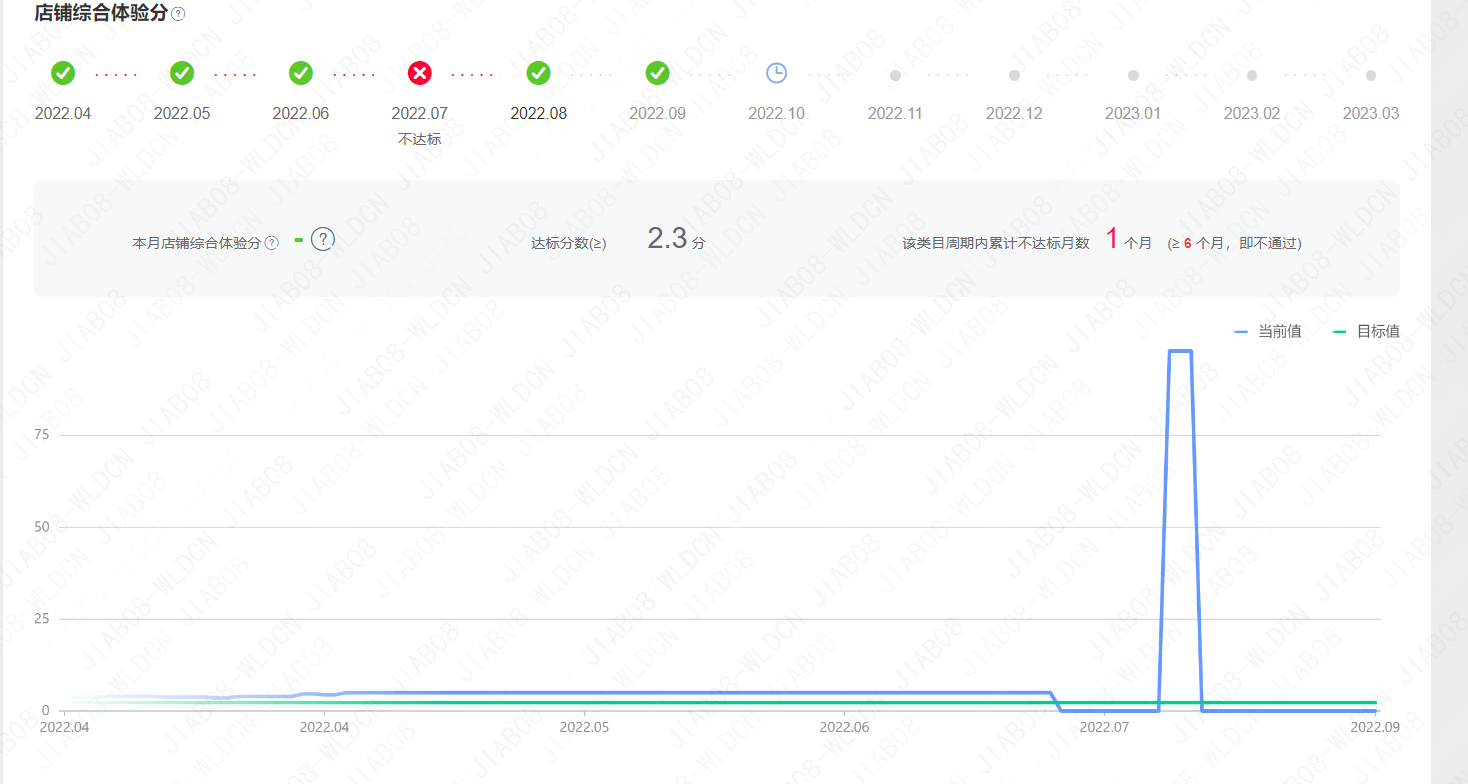Click the (≥ 6 个月，即不通过) note
This screenshot has width=1468, height=784.
click(1234, 243)
